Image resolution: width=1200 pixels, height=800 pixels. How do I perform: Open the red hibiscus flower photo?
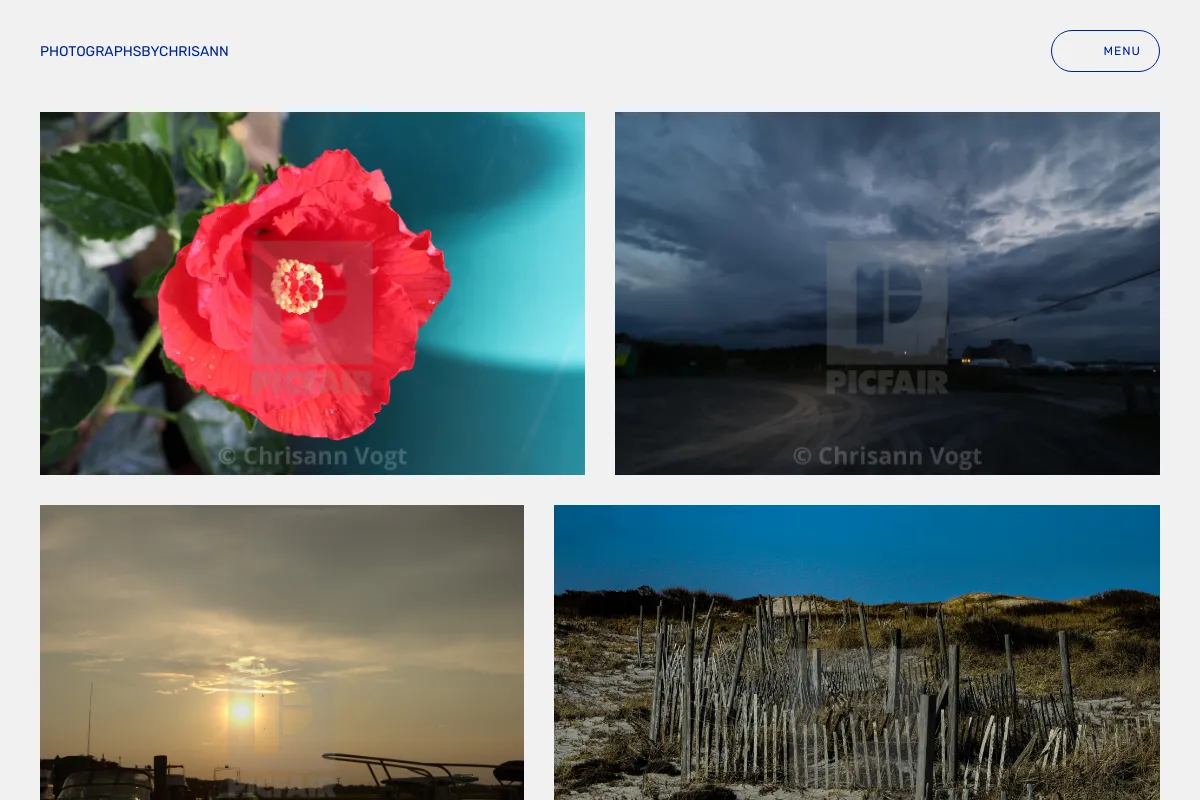312,293
